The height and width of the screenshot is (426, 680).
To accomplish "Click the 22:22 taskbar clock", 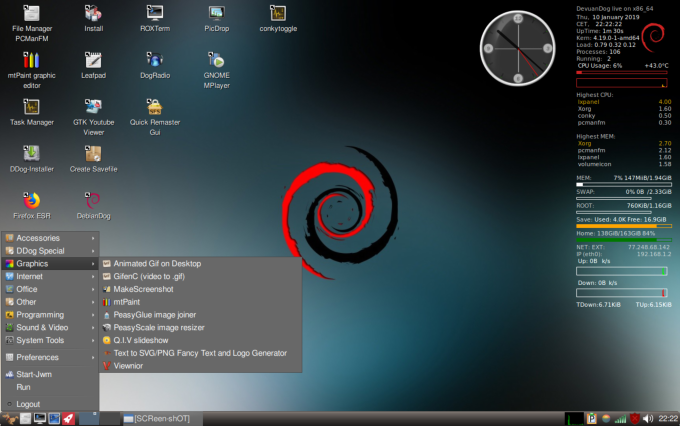I will click(x=668, y=419).
